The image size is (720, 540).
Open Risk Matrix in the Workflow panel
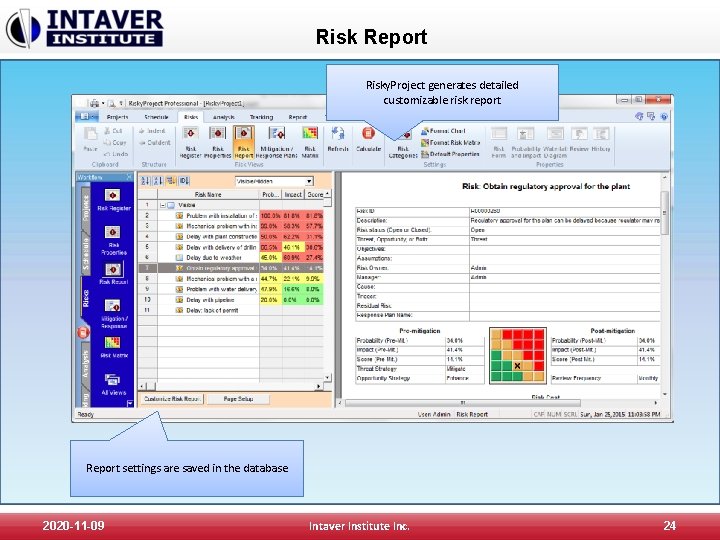pyautogui.click(x=113, y=347)
